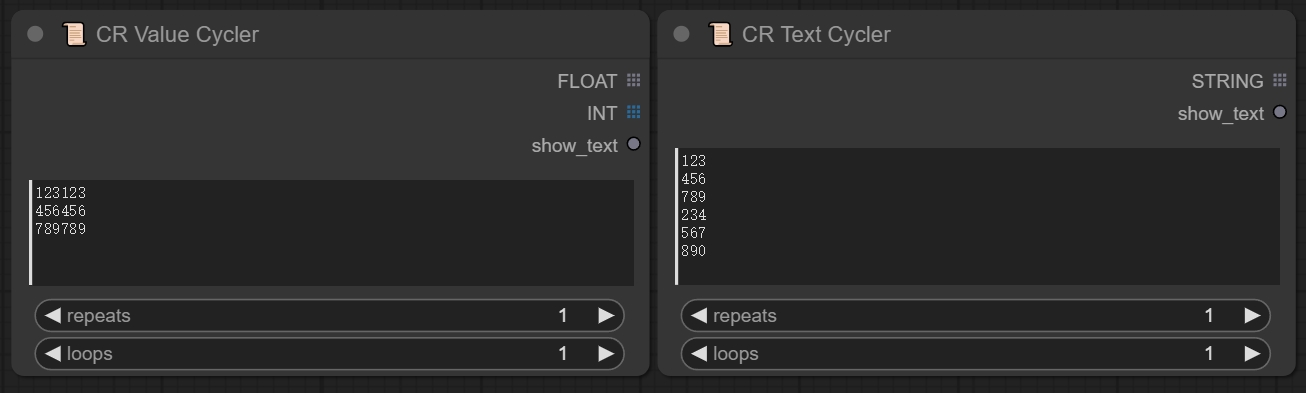This screenshot has height=393, width=1306.
Task: Decrease loops in CR Text Cycler
Action: [x=699, y=354]
